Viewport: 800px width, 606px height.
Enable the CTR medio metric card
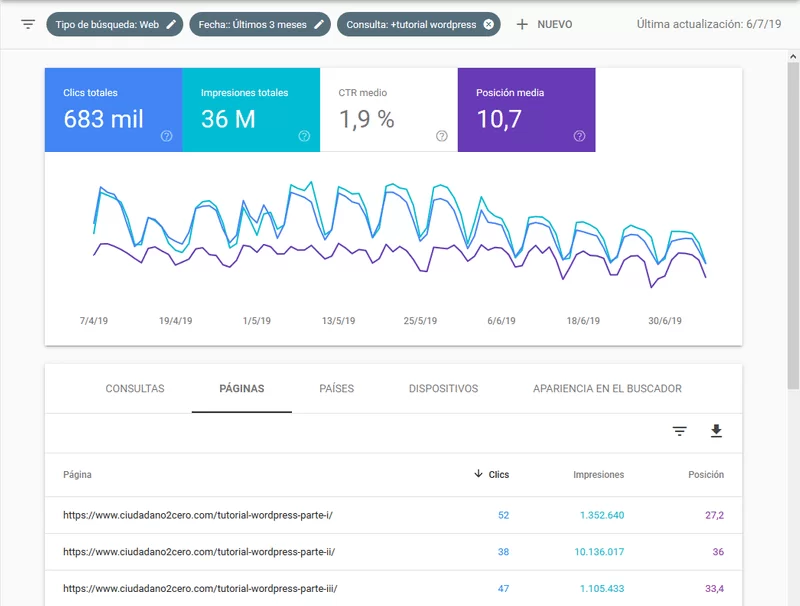[389, 110]
